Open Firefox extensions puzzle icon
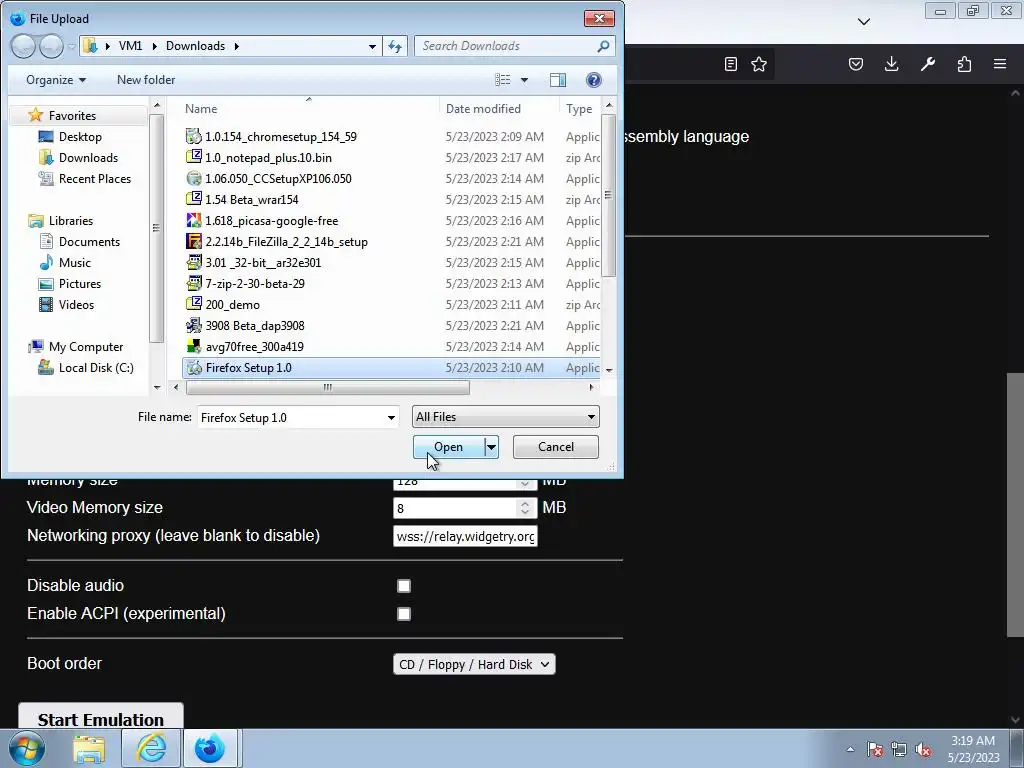 (x=964, y=64)
